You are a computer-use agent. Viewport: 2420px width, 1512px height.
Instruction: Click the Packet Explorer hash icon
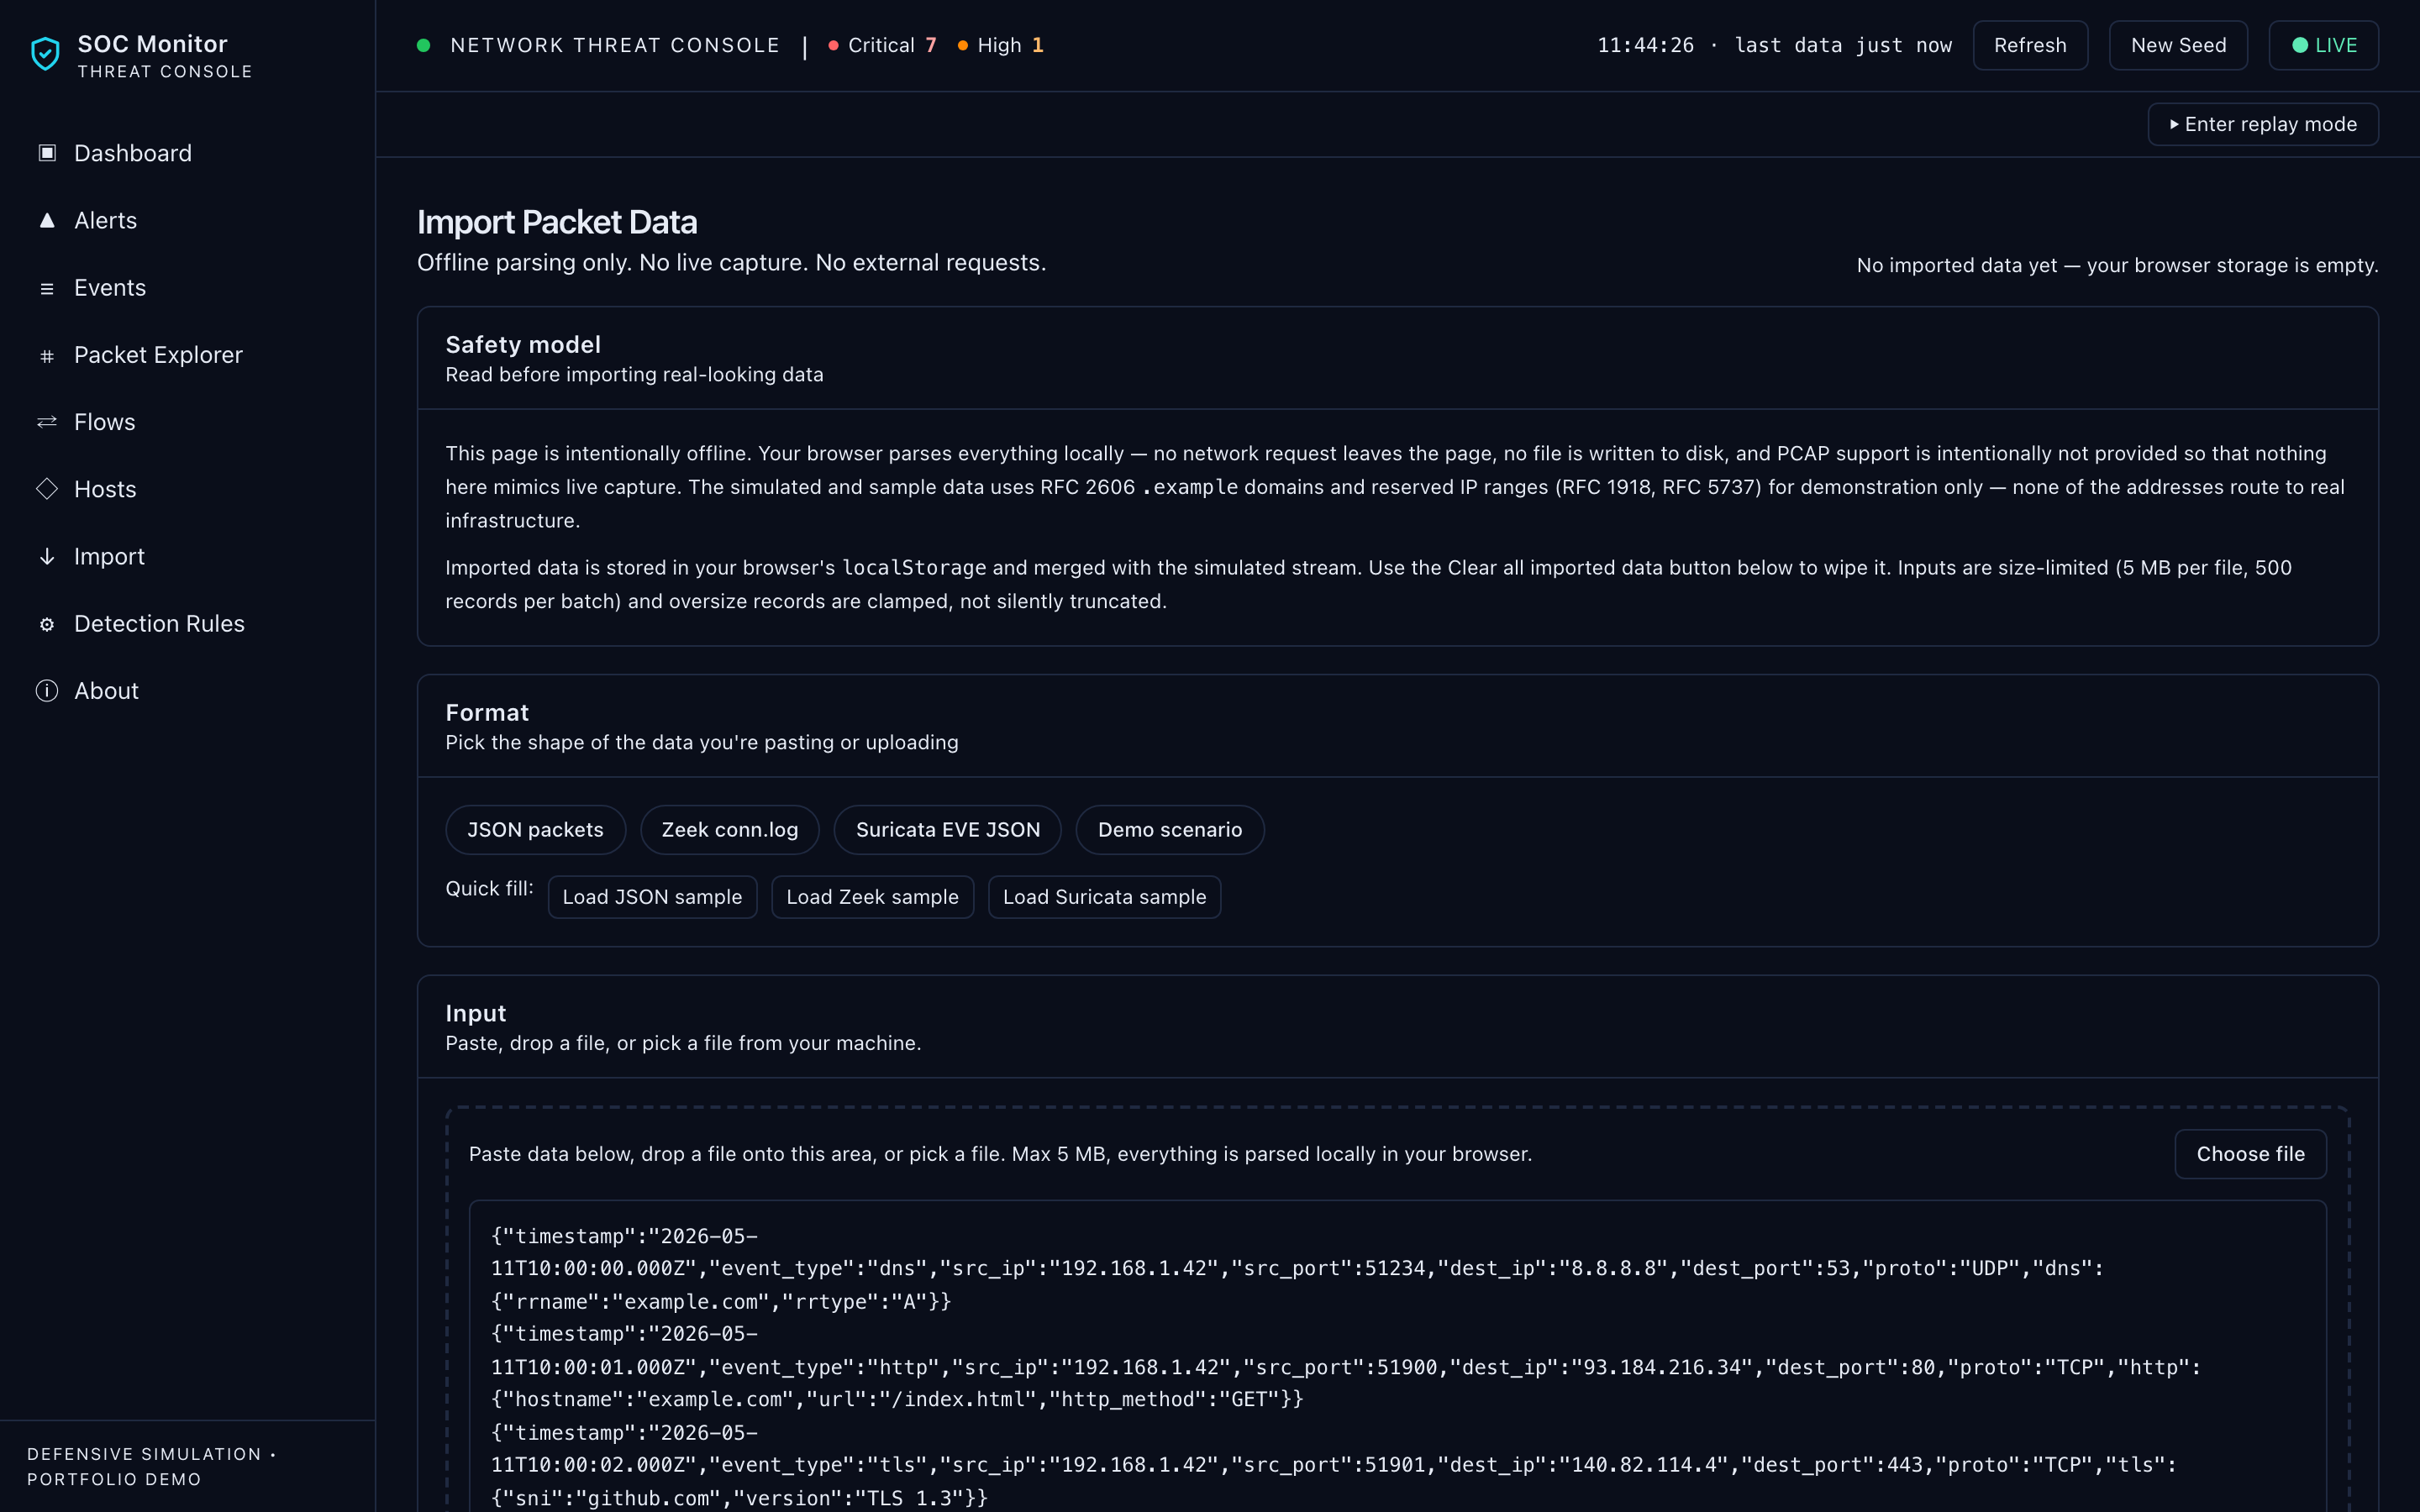coord(47,355)
